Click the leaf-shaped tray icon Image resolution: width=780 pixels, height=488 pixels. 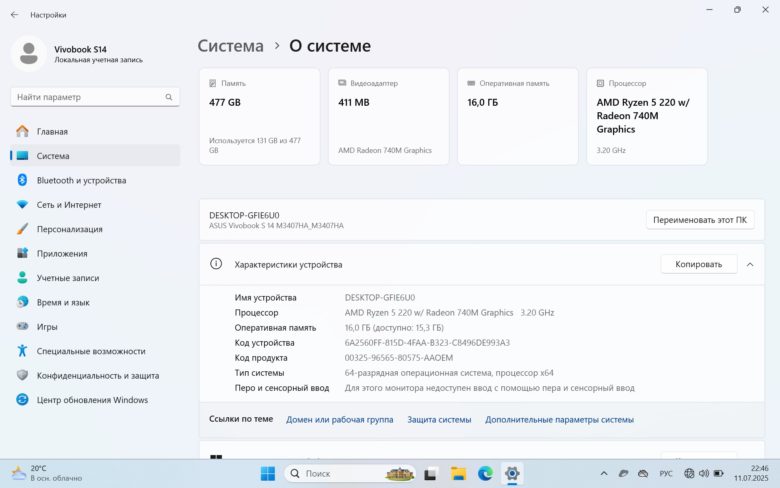pyautogui.click(x=623, y=474)
